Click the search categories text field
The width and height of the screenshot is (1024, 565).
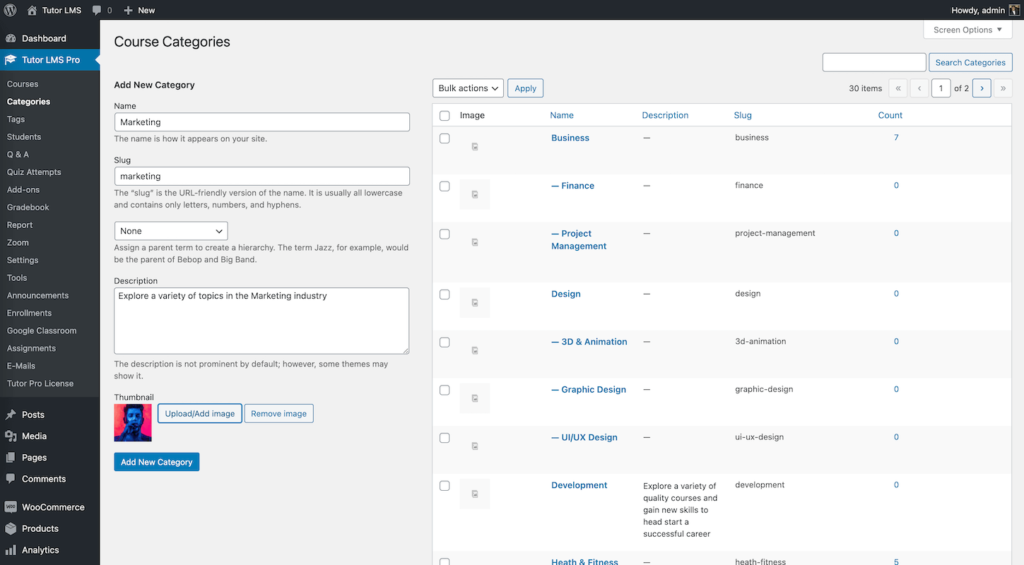coord(874,62)
